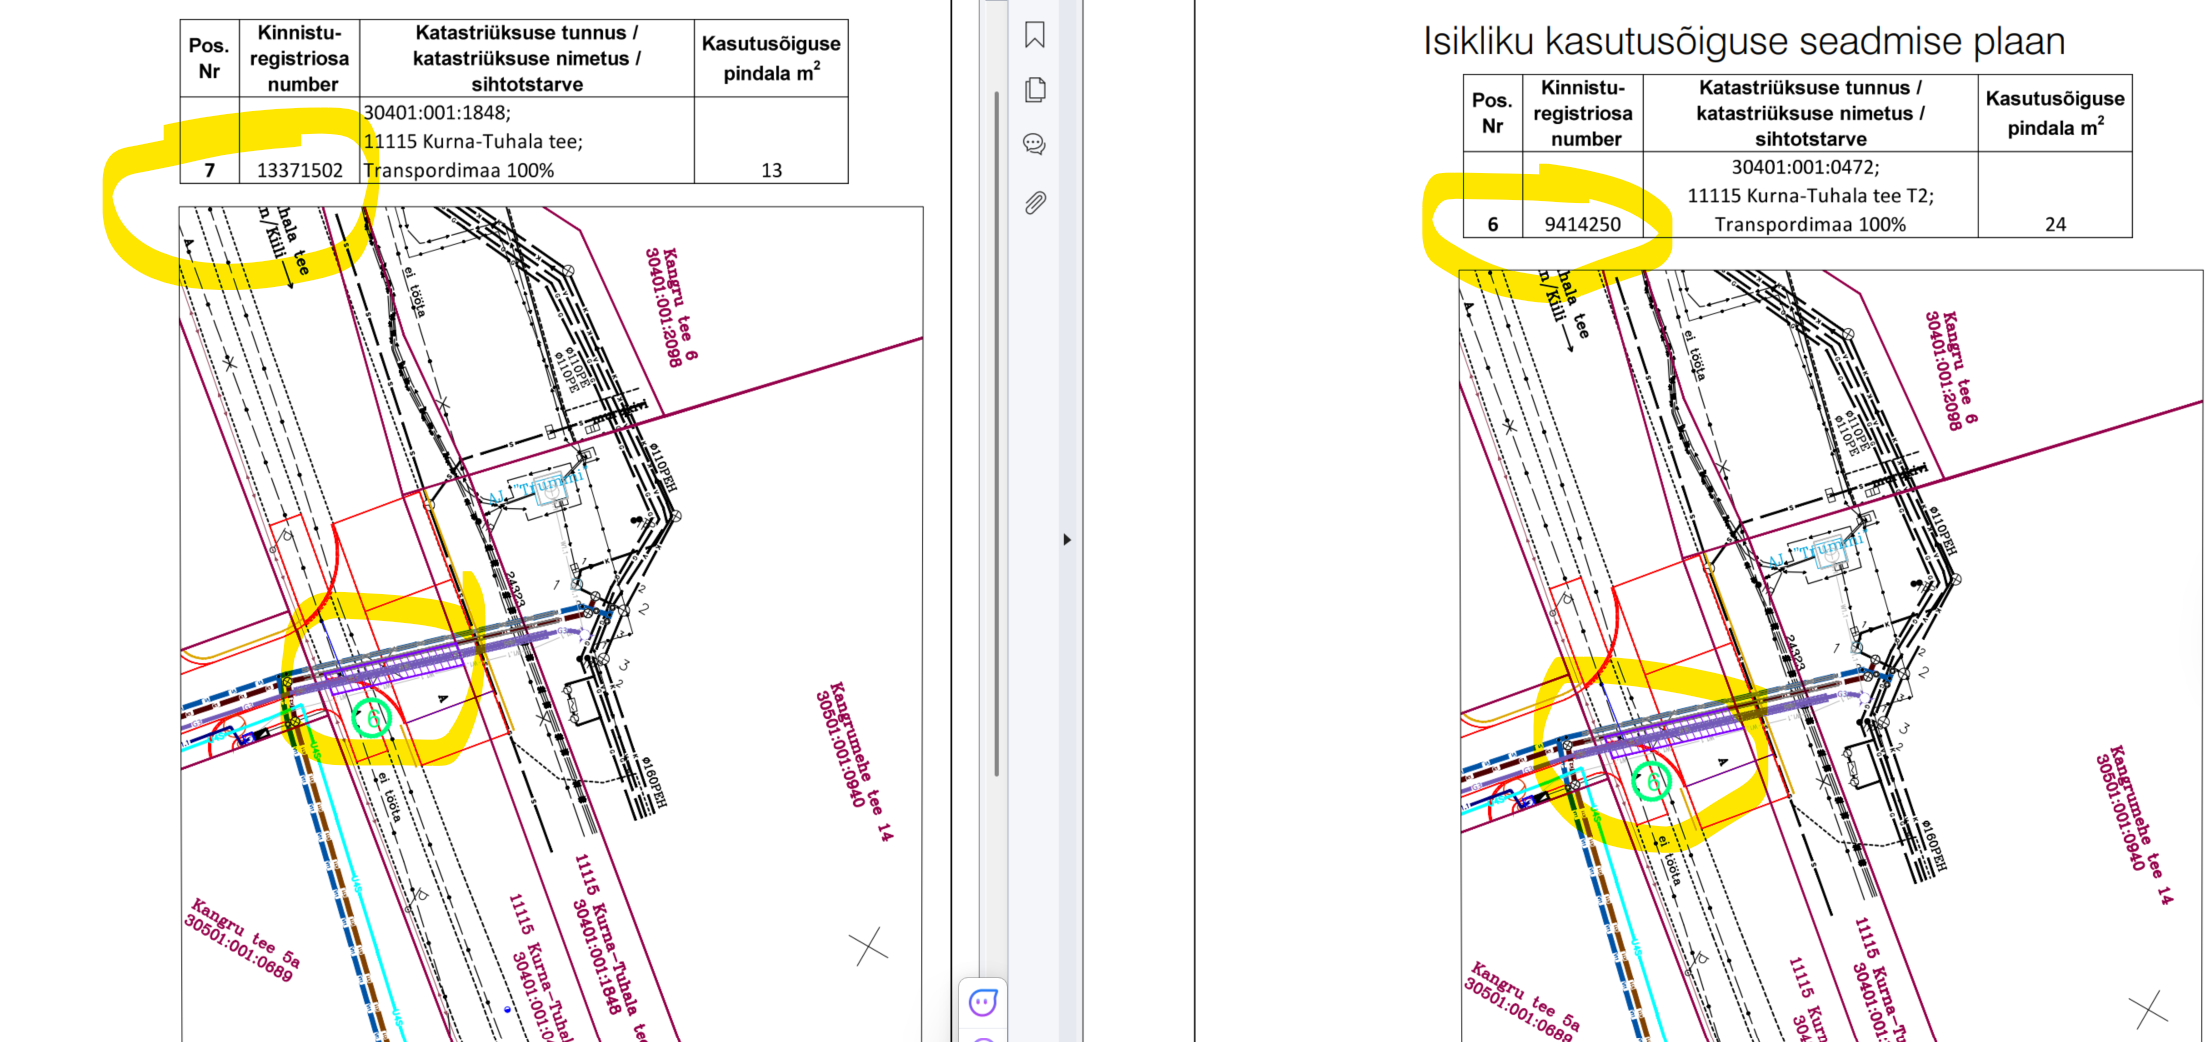Open the page thumbnails panel icon

(x=1035, y=90)
